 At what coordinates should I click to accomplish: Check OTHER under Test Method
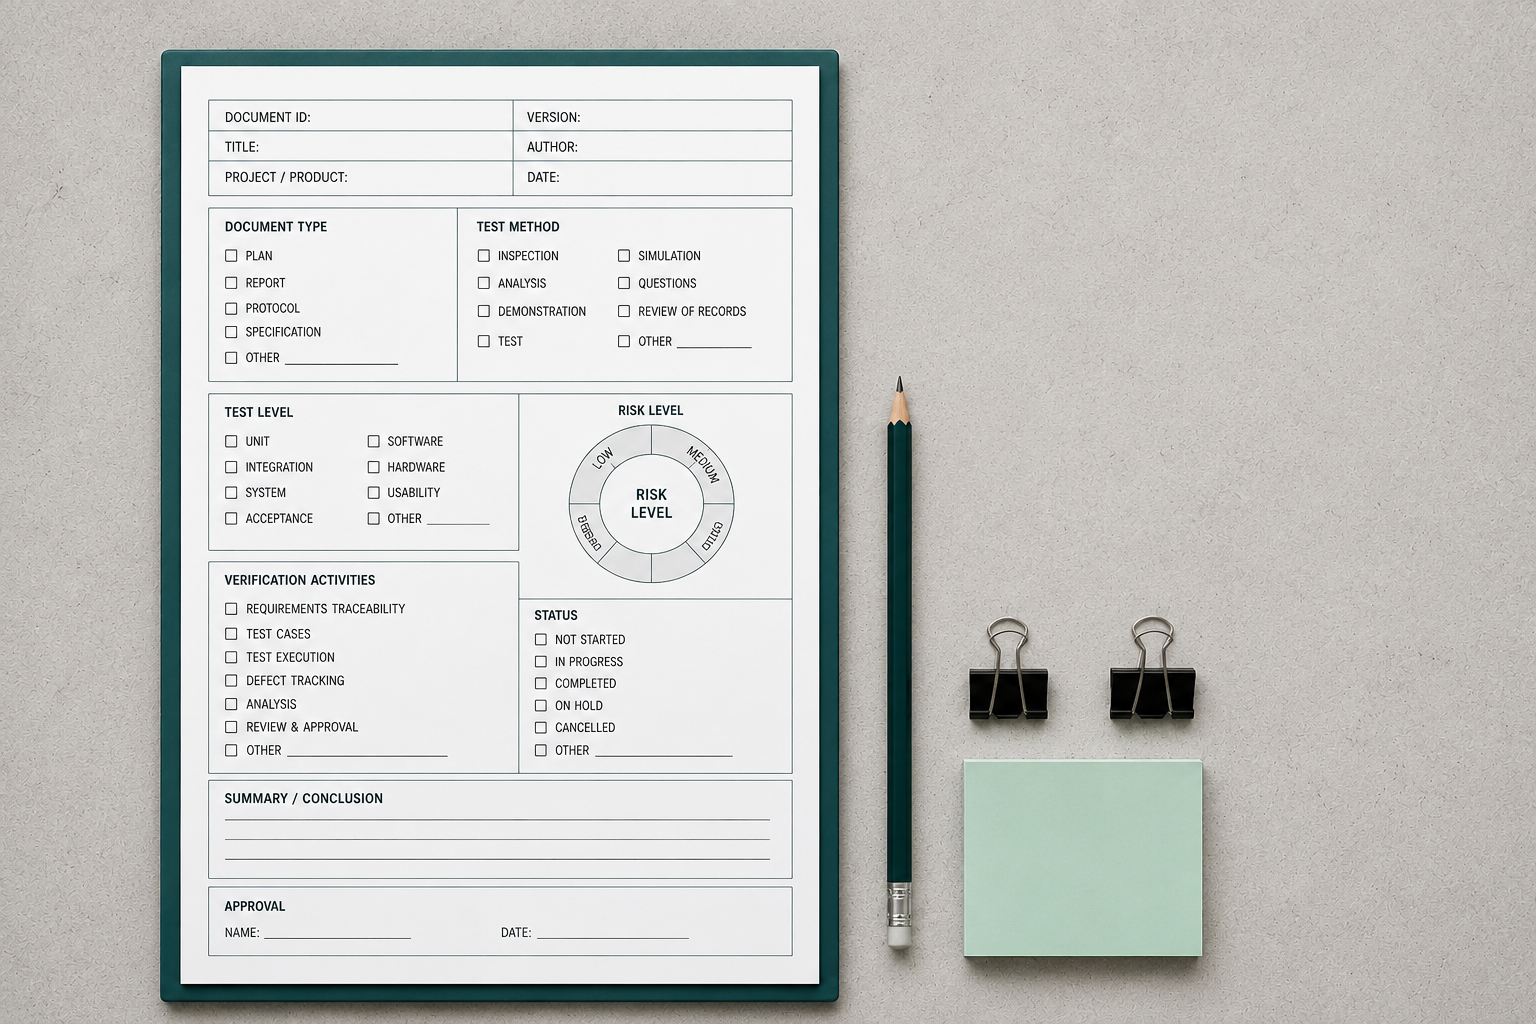(x=624, y=341)
